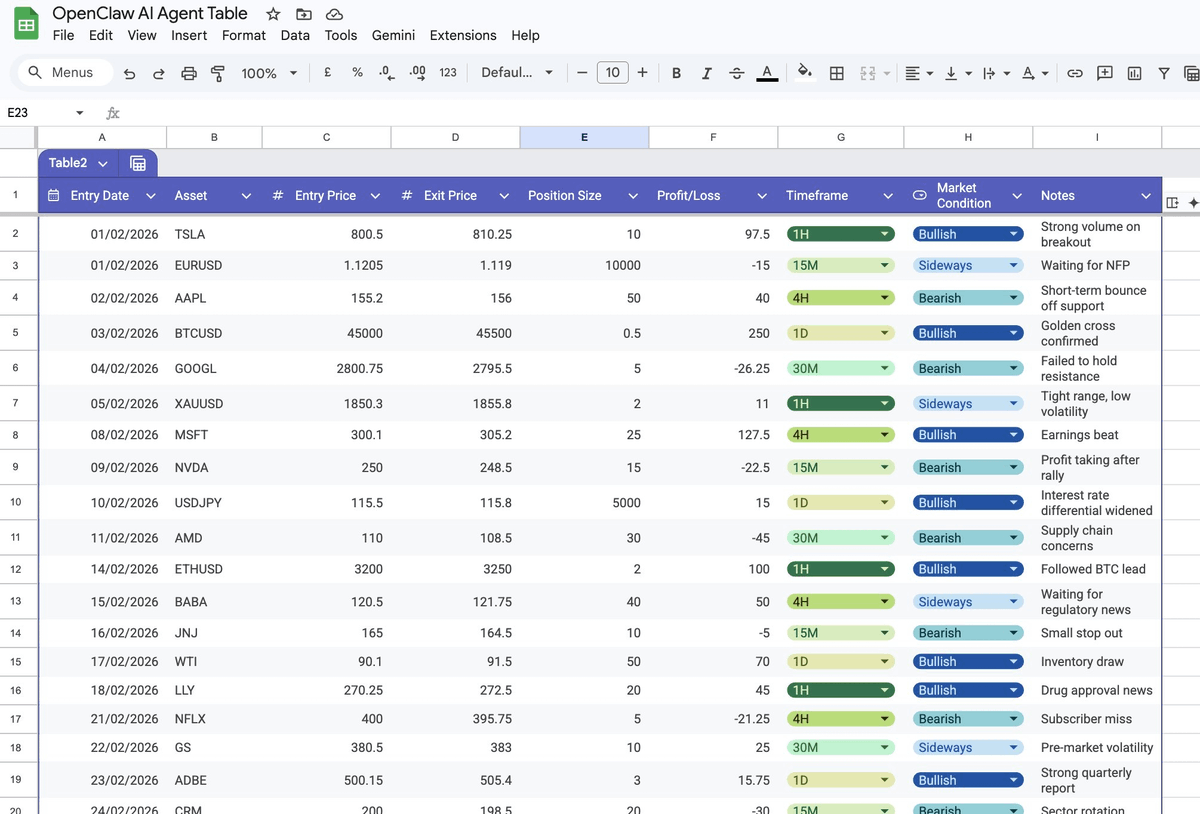
Task: Click the Menus search box
Action: click(65, 72)
